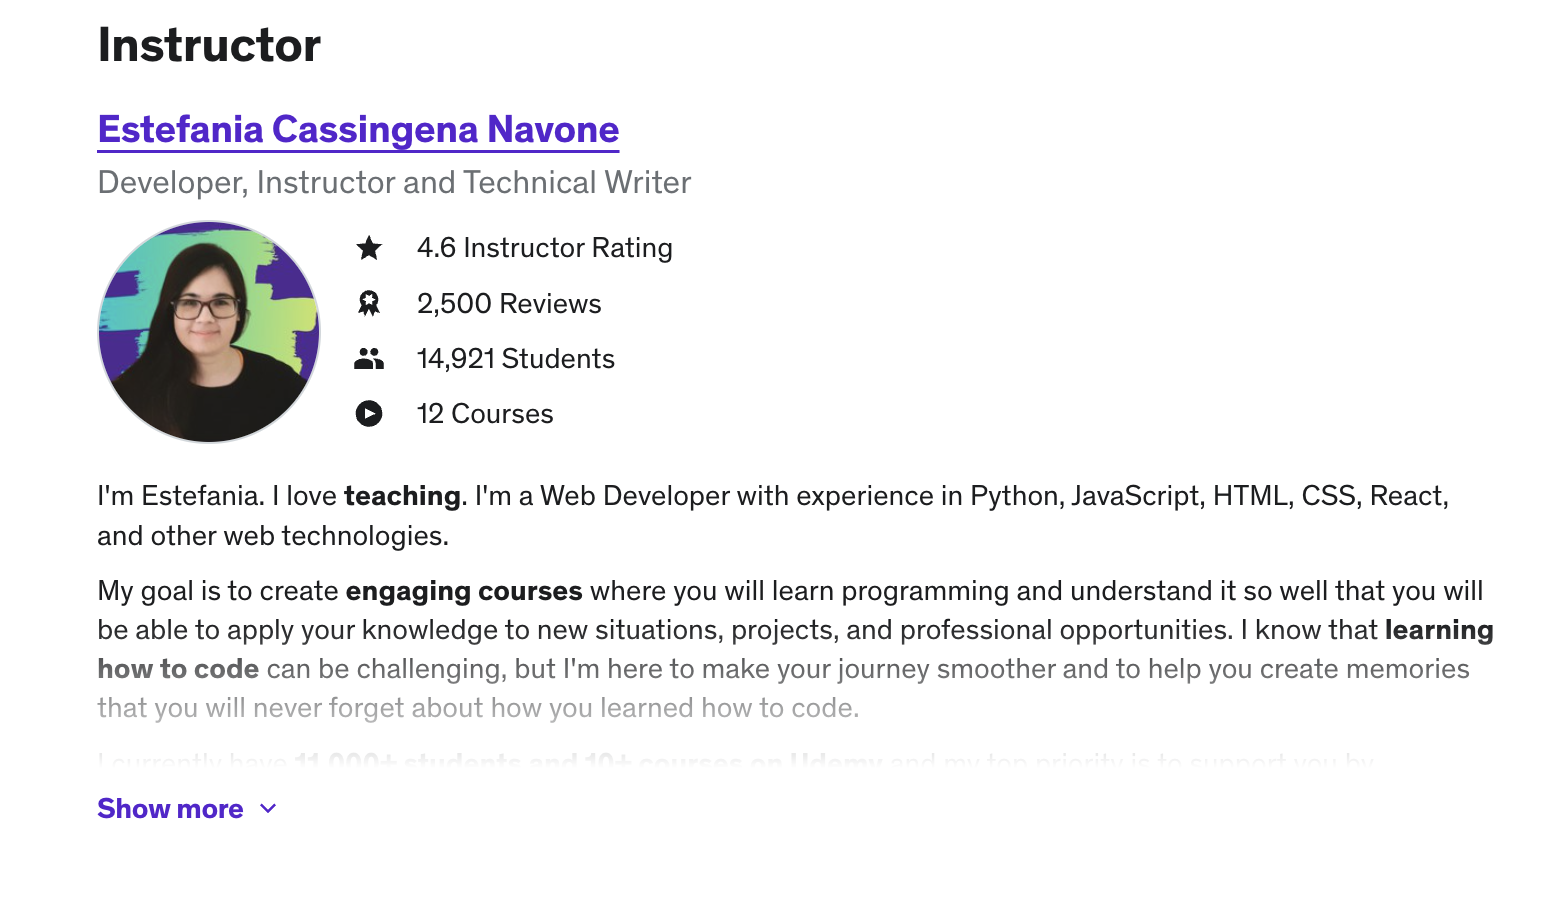Click the 'Instructor' section heading
The image size is (1568, 902).
[209, 45]
